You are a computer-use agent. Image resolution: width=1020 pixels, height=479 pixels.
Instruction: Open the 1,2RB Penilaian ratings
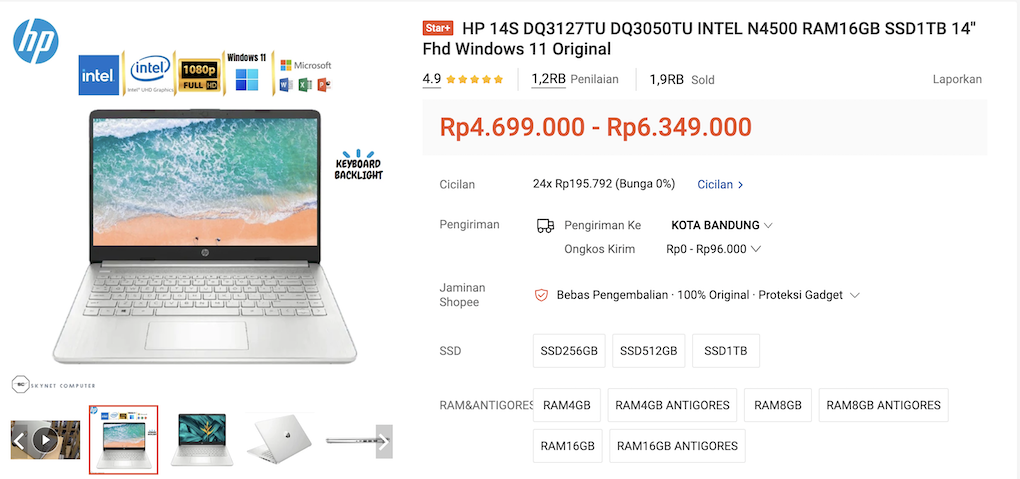click(x=575, y=79)
